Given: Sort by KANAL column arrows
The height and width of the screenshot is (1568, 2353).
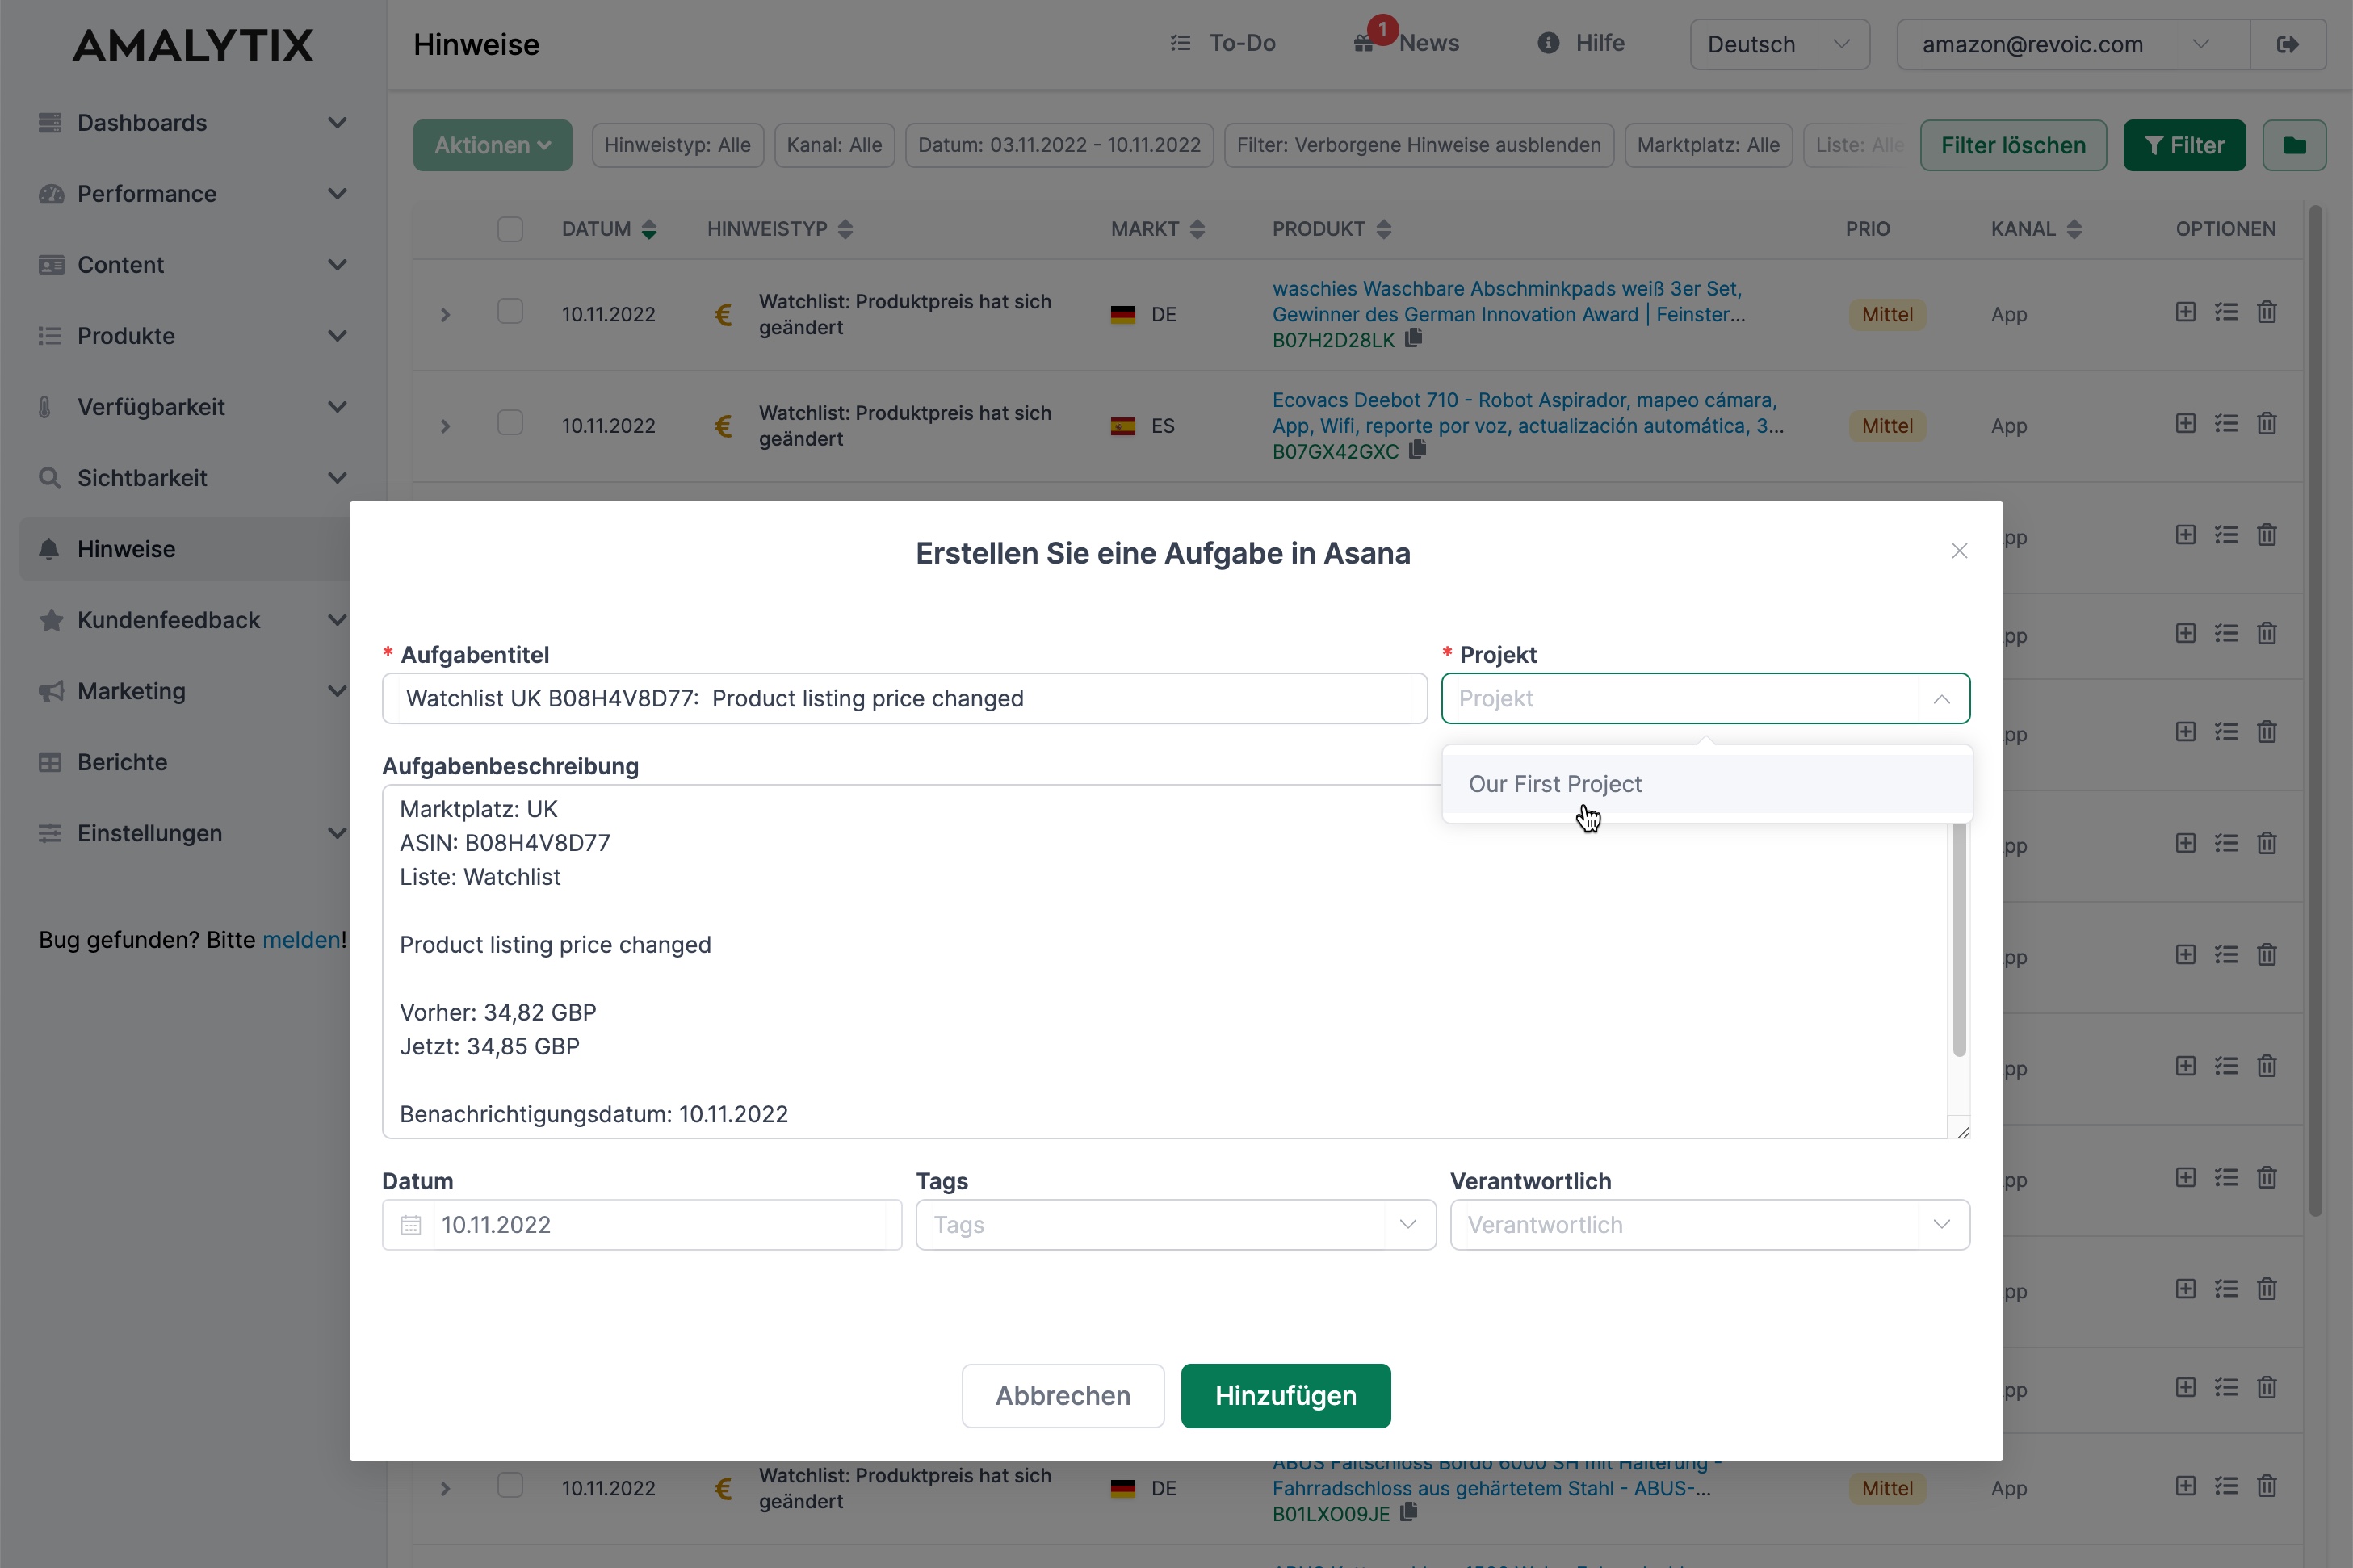Looking at the screenshot, I should coord(2074,229).
